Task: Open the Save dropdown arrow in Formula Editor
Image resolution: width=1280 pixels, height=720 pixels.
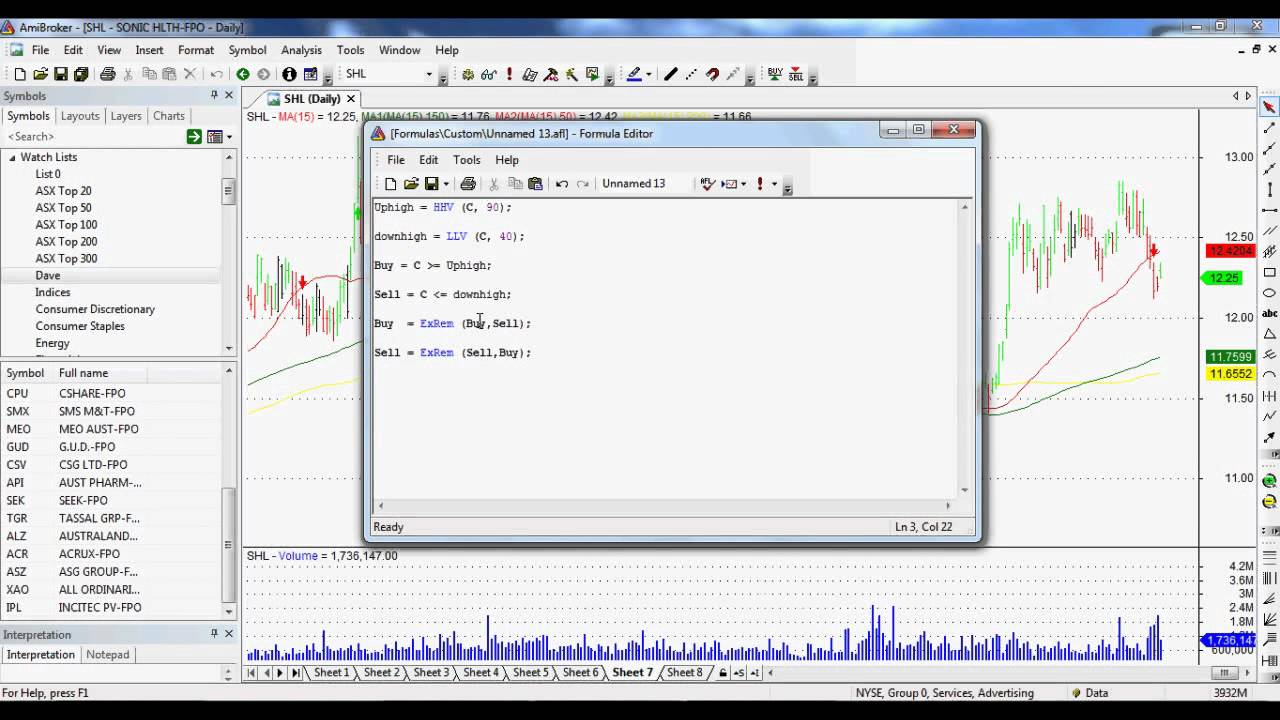Action: (x=446, y=184)
